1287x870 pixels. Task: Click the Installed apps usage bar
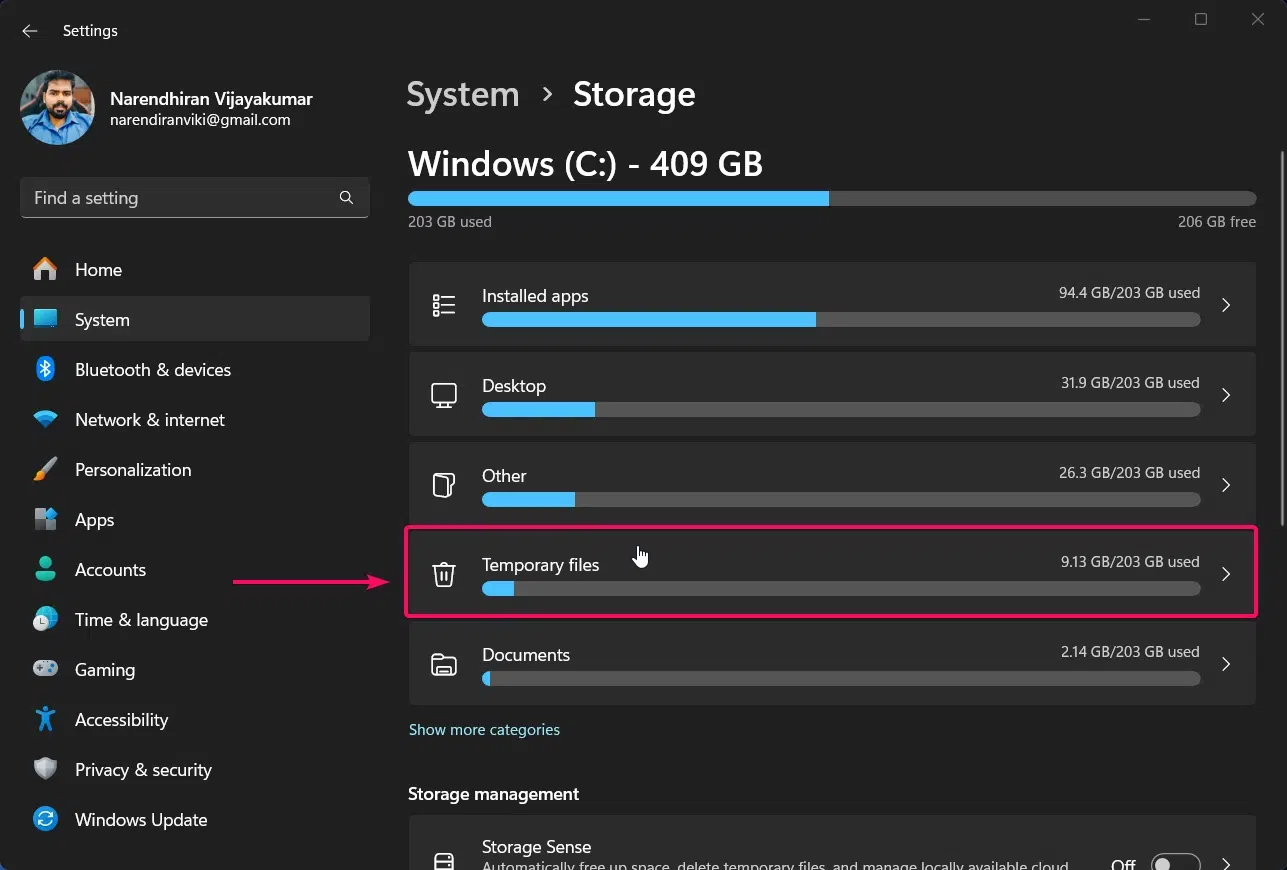[x=841, y=319]
